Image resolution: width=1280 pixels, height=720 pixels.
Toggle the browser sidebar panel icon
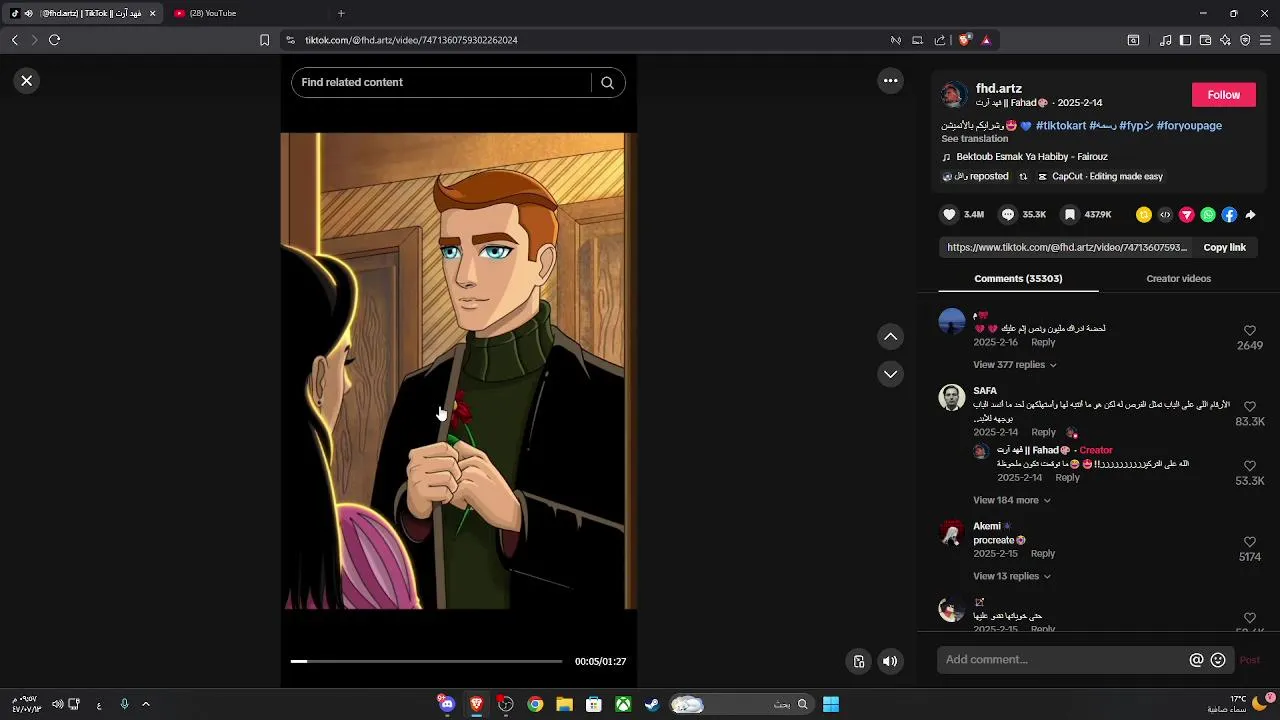tap(1185, 40)
